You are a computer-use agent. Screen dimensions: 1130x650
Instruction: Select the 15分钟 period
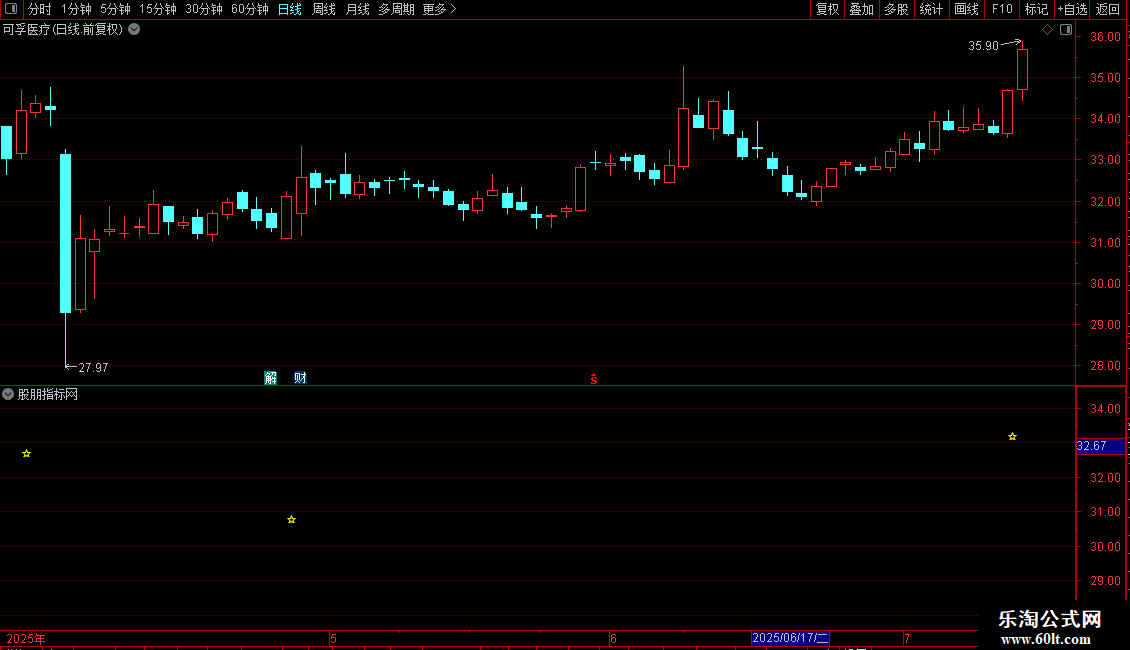(158, 9)
